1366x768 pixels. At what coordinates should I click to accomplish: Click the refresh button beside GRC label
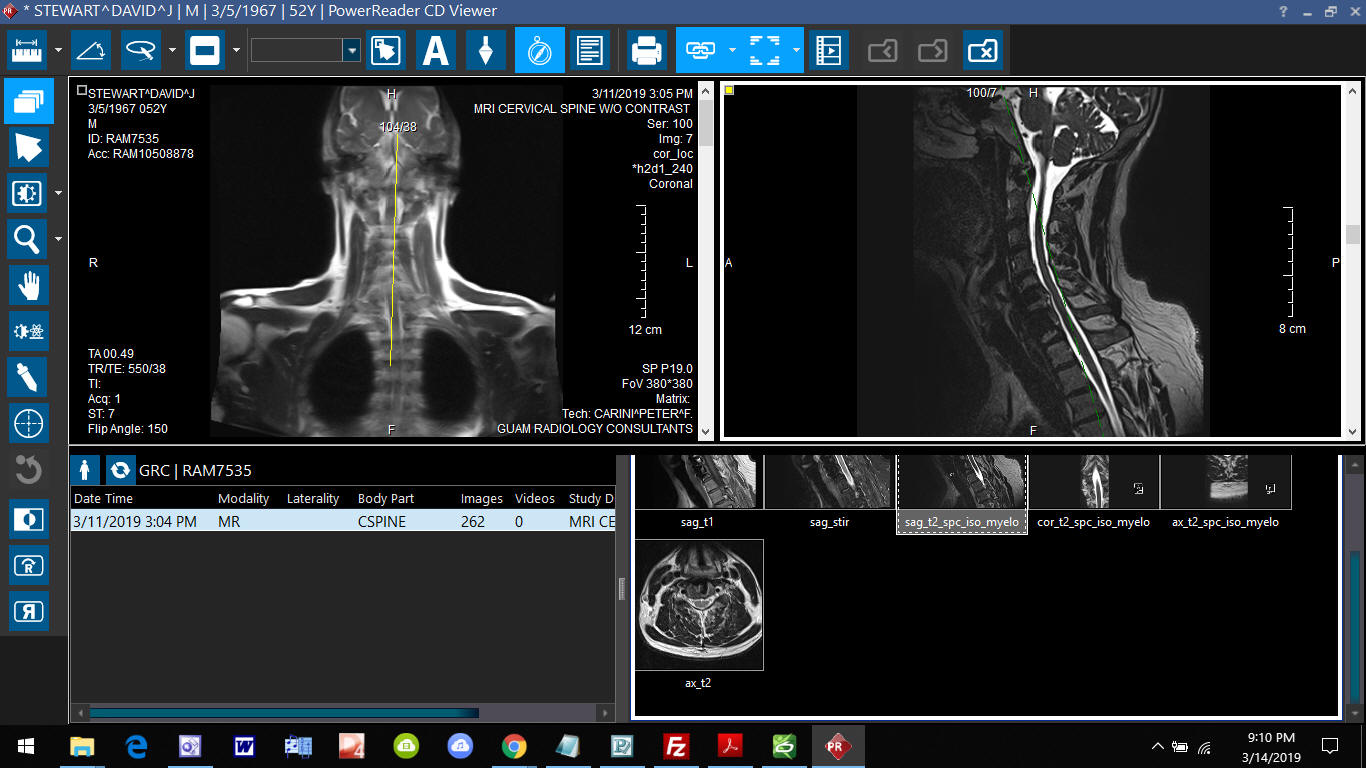point(120,469)
